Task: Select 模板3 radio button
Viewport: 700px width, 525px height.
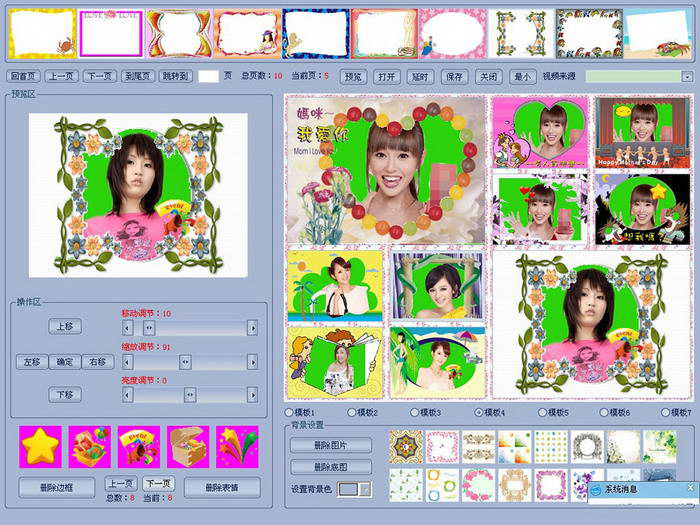Action: [415, 412]
